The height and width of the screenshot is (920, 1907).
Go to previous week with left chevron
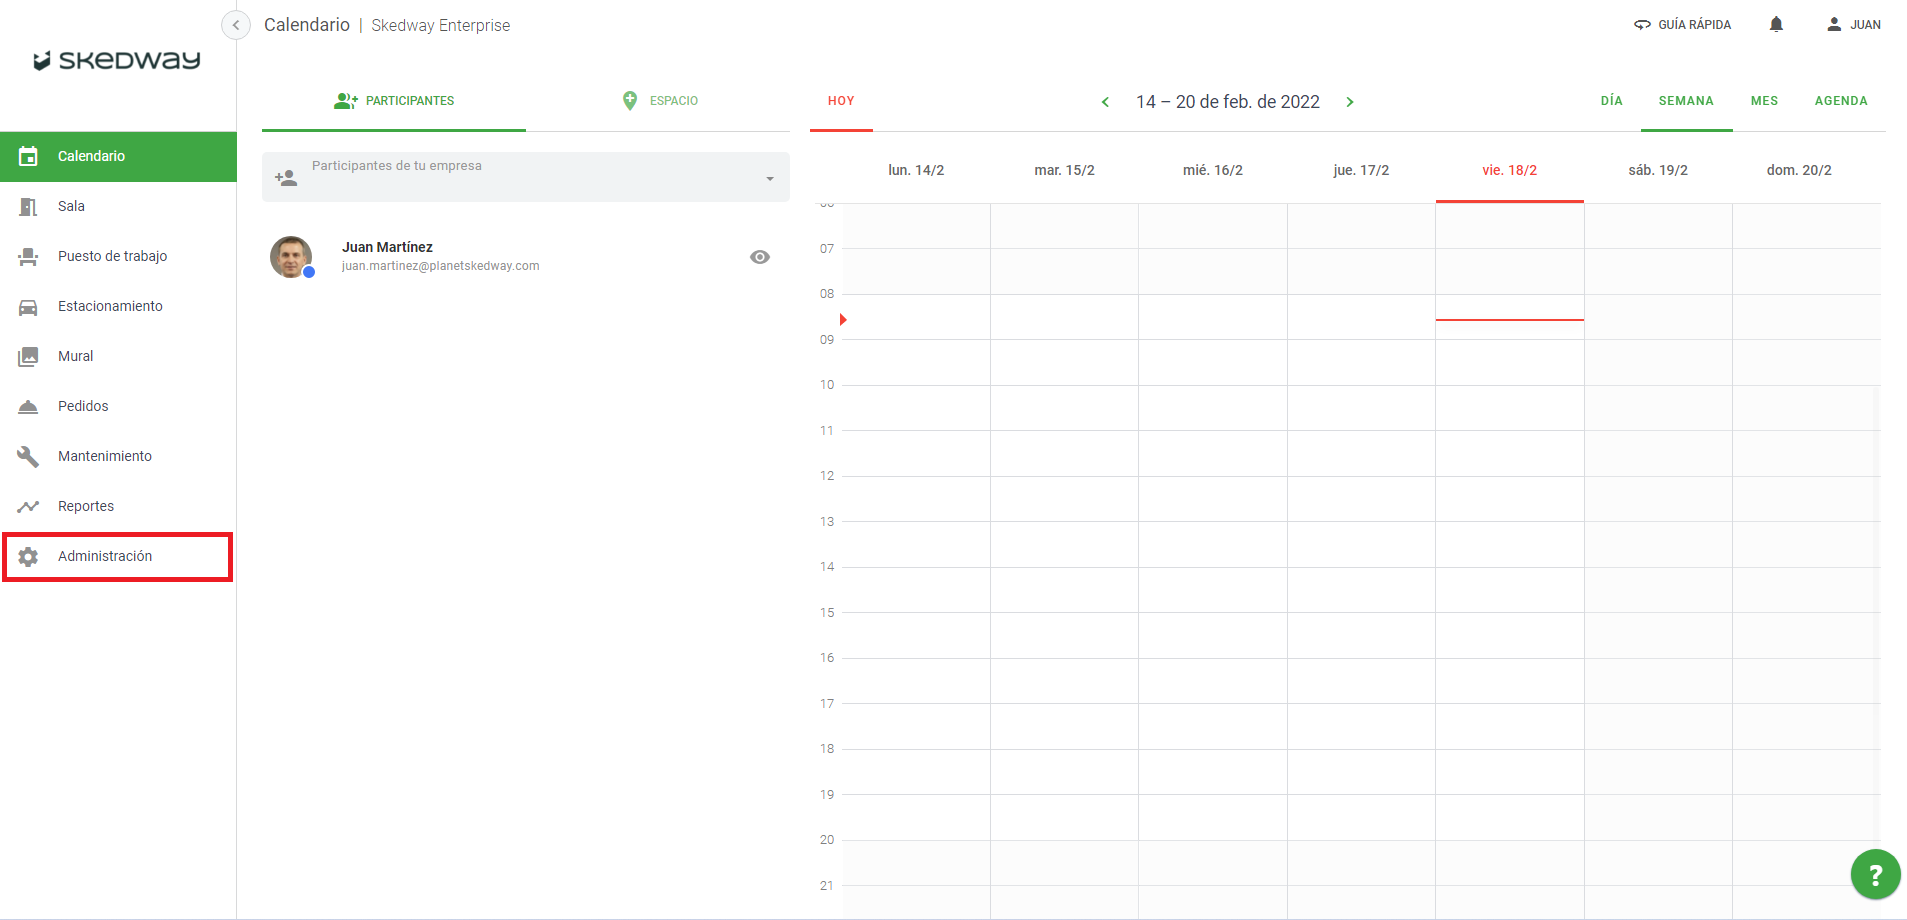(1105, 102)
